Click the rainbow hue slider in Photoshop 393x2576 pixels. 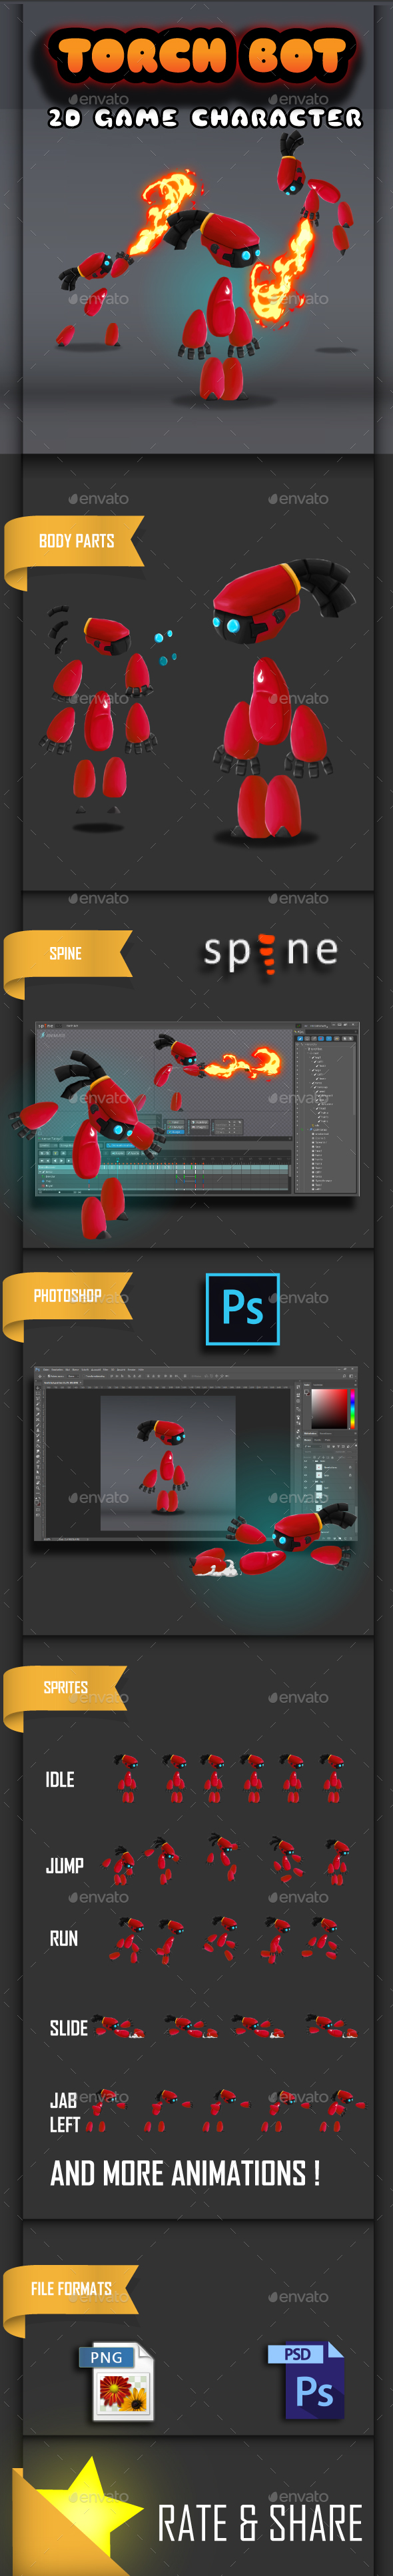coord(351,1408)
